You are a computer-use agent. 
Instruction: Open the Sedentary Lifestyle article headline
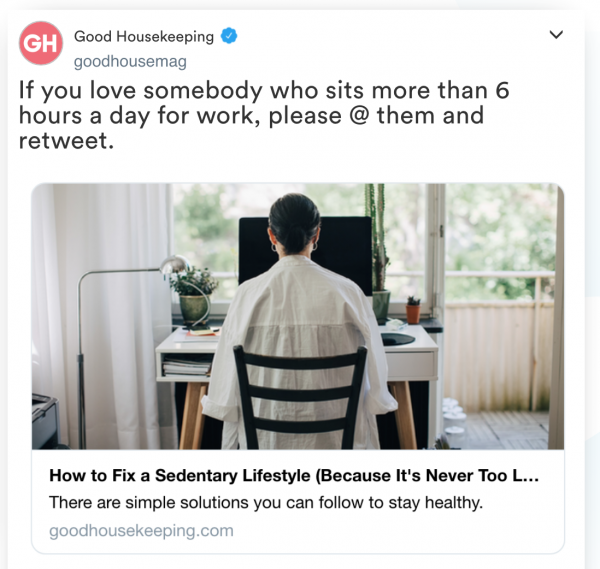pos(294,476)
